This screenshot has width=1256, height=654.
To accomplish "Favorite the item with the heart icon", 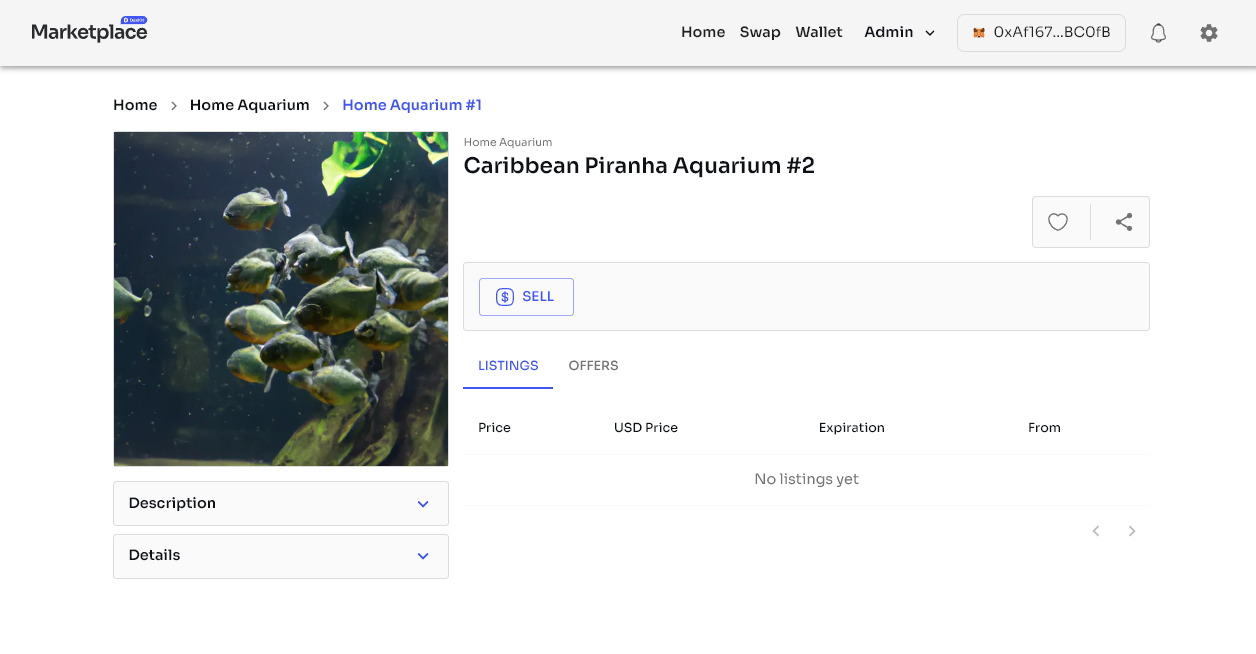I will pos(1058,222).
